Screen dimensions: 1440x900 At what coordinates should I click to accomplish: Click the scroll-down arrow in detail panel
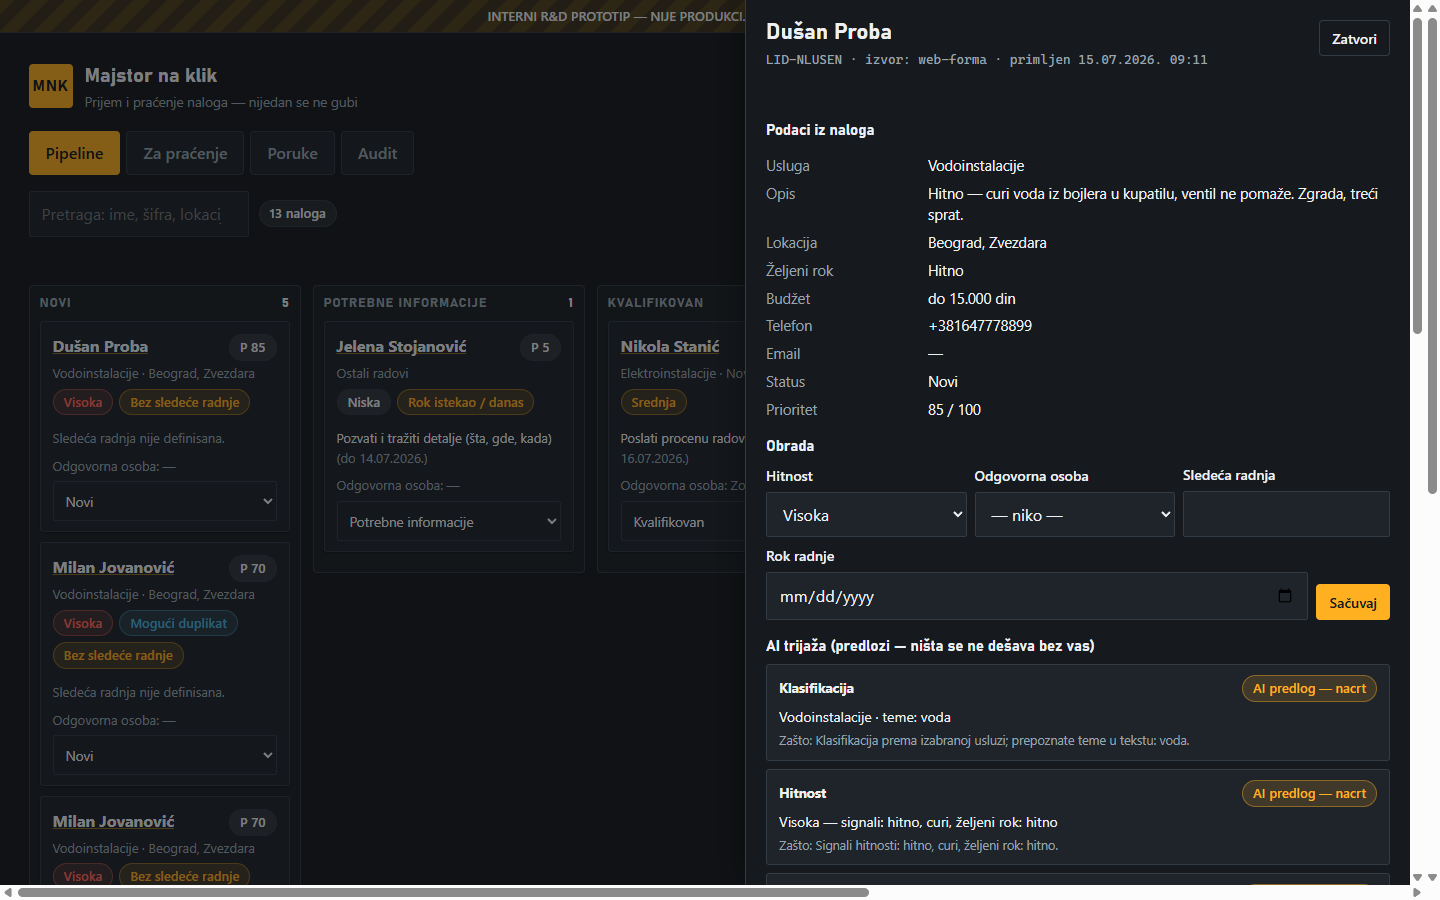[1417, 877]
